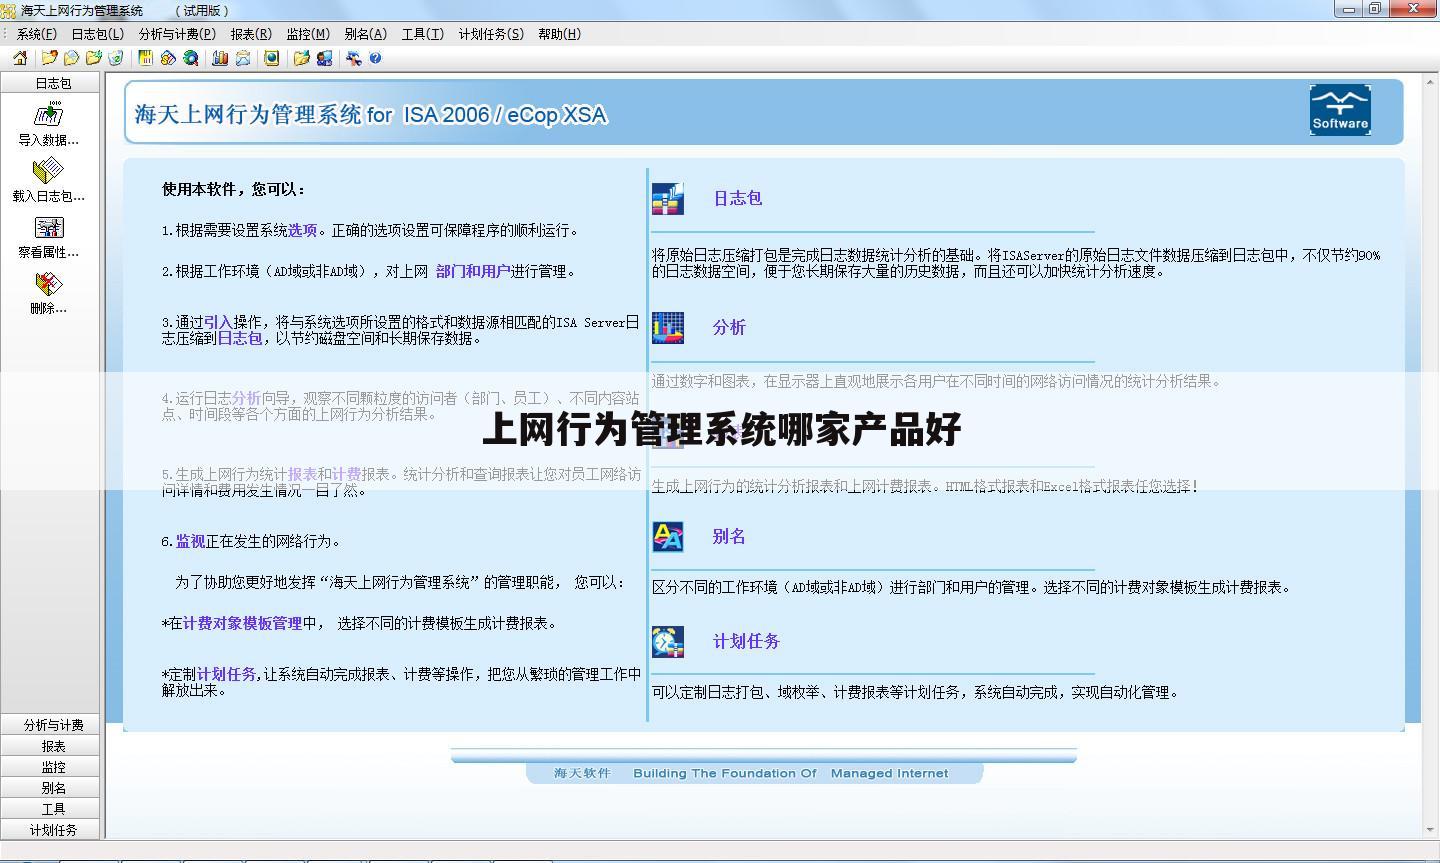1440x863 pixels.
Task: Click the 日志包 heading link on right
Action: [x=738, y=198]
